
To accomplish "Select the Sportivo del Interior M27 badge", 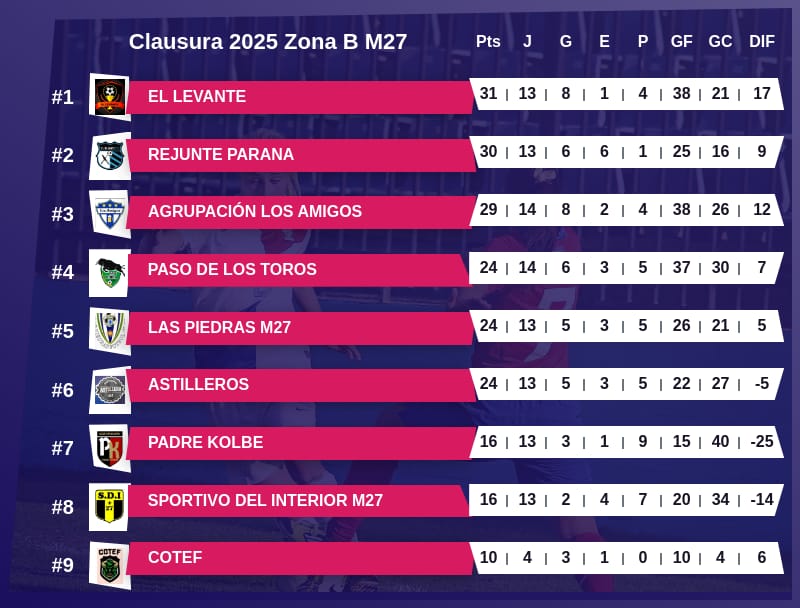I will point(109,504).
